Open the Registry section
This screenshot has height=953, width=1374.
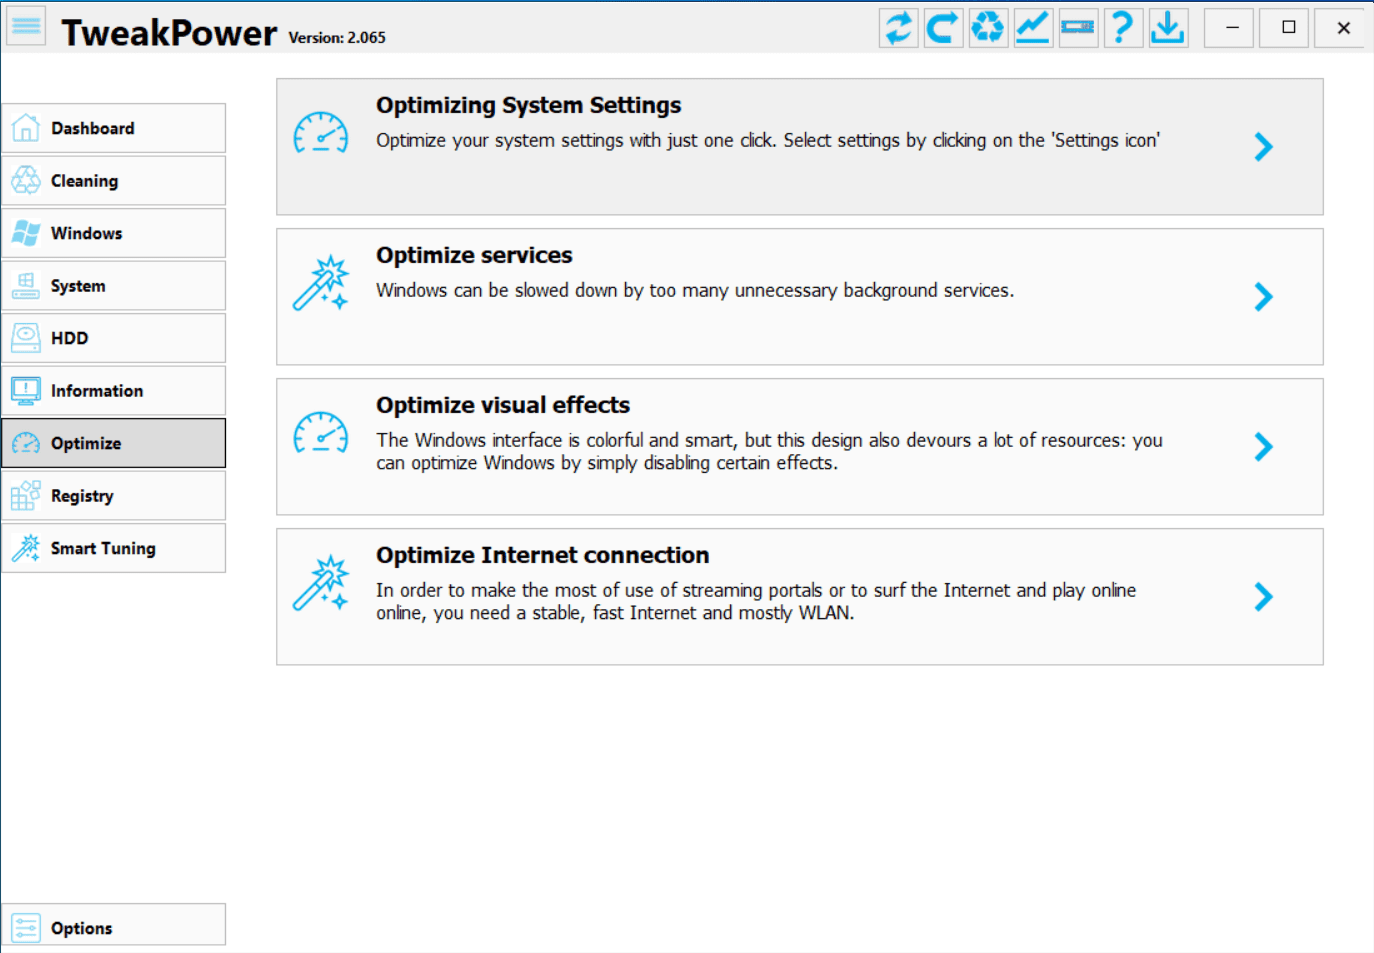pyautogui.click(x=114, y=496)
